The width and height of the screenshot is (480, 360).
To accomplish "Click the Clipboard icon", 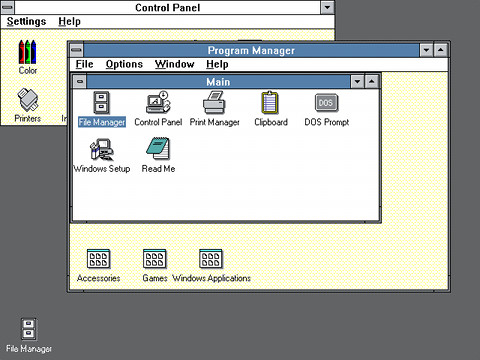I will pyautogui.click(x=270, y=103).
